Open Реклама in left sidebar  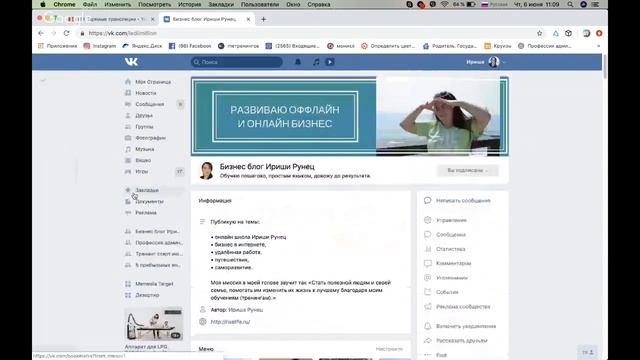point(146,213)
